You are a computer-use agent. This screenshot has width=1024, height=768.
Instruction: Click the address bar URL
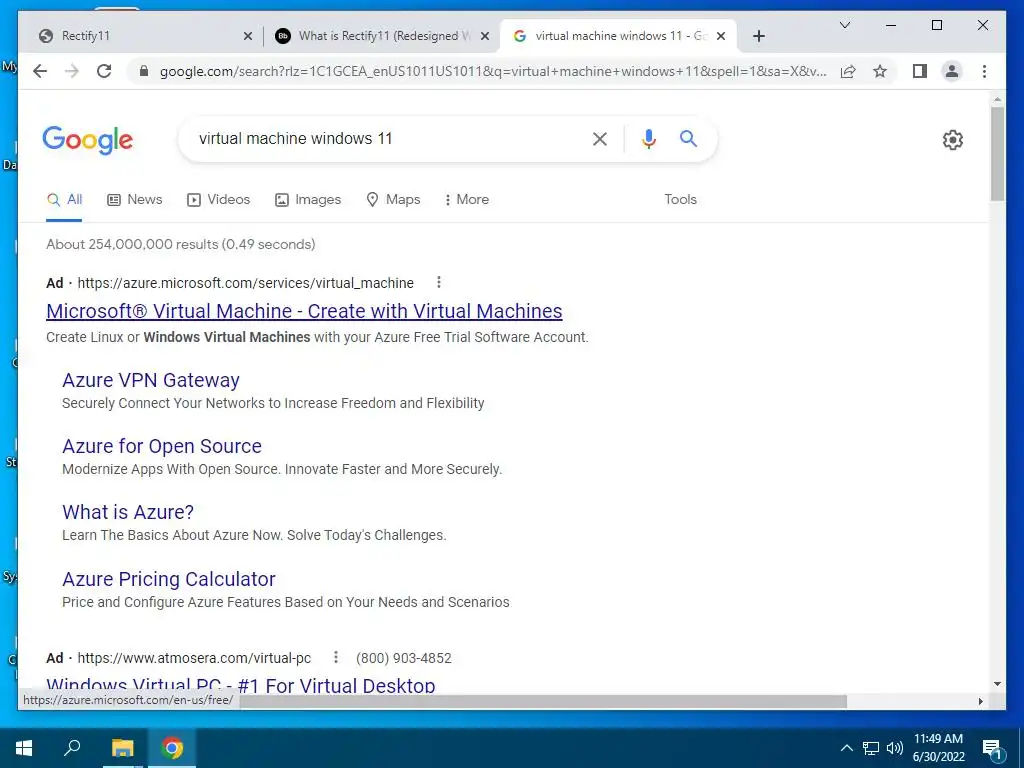point(493,71)
